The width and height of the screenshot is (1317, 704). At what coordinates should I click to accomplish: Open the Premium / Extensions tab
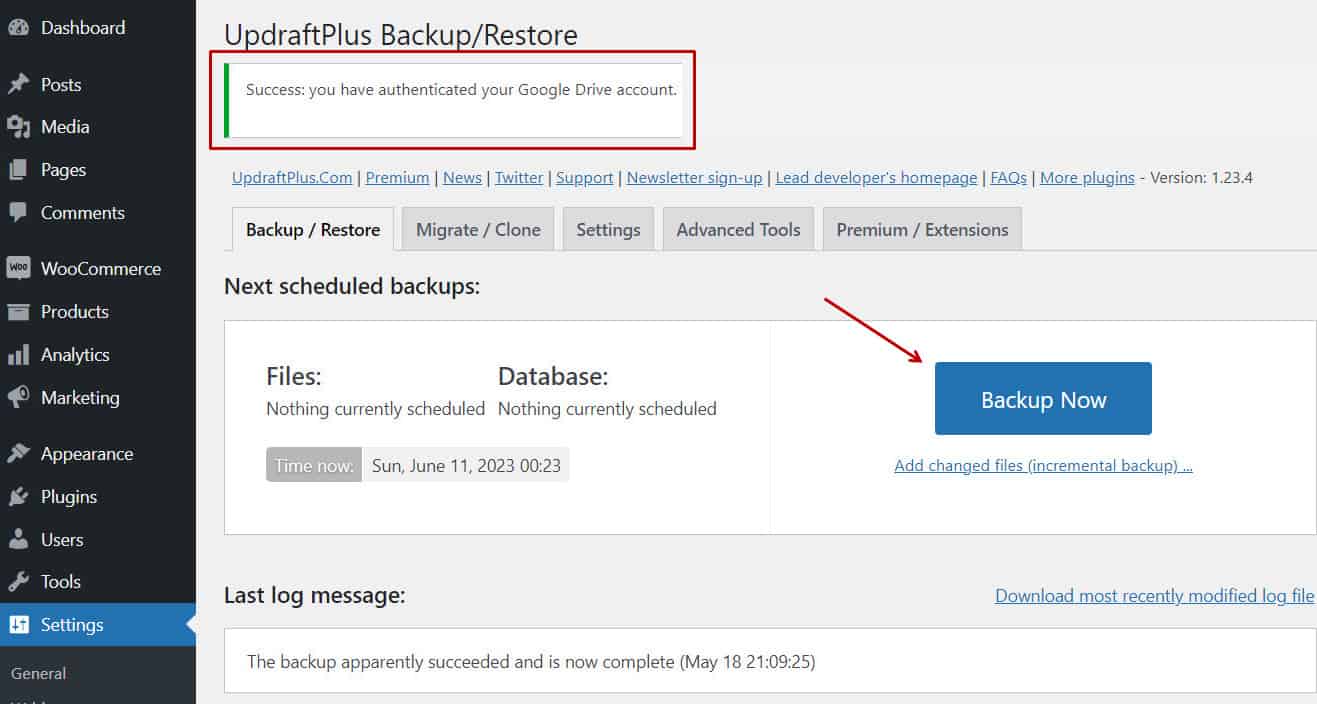922,229
